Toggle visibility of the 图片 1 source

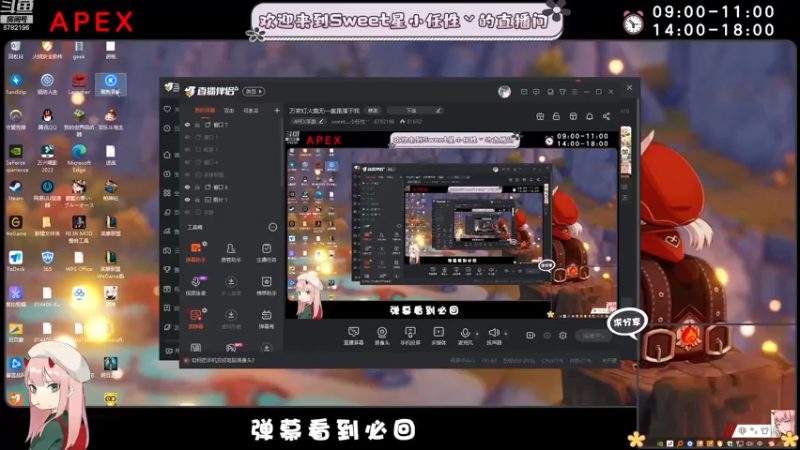[187, 199]
